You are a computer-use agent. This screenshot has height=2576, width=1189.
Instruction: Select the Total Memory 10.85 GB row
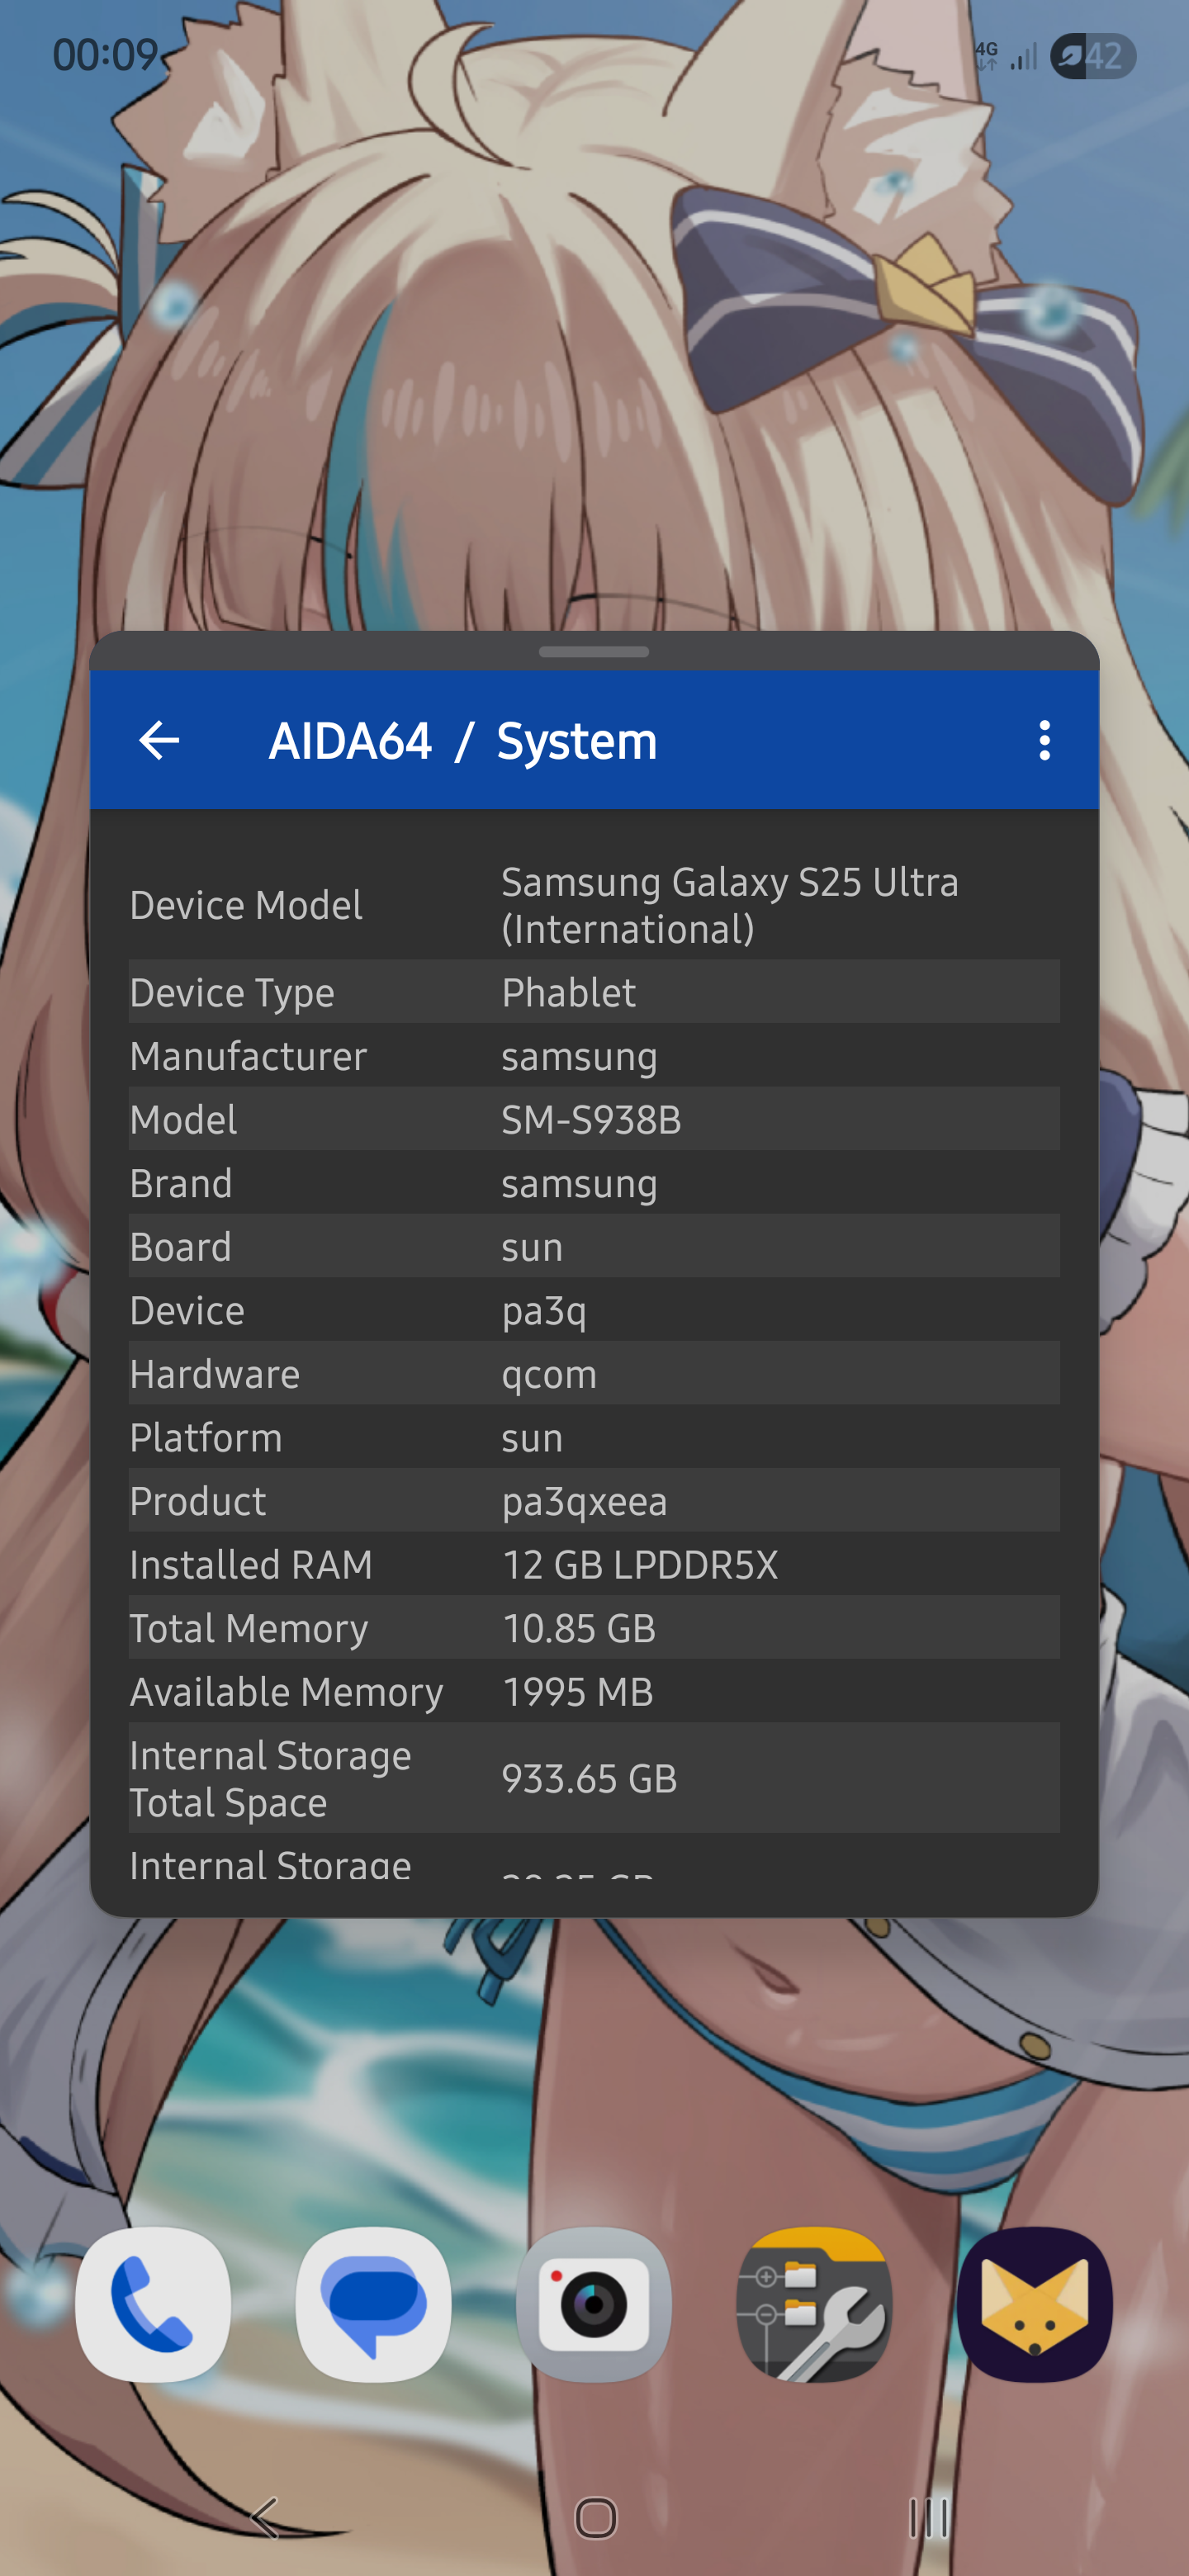click(594, 1627)
